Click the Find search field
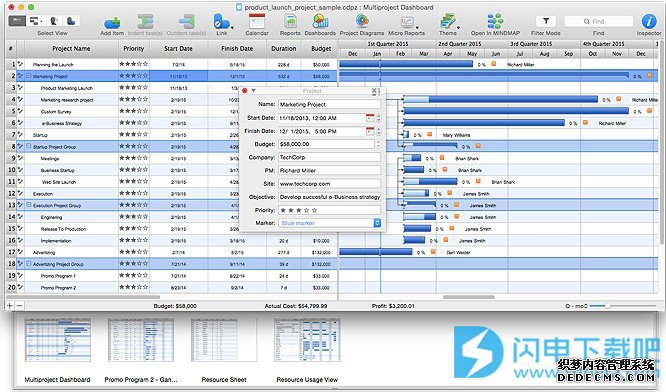666x392 pixels. [598, 21]
